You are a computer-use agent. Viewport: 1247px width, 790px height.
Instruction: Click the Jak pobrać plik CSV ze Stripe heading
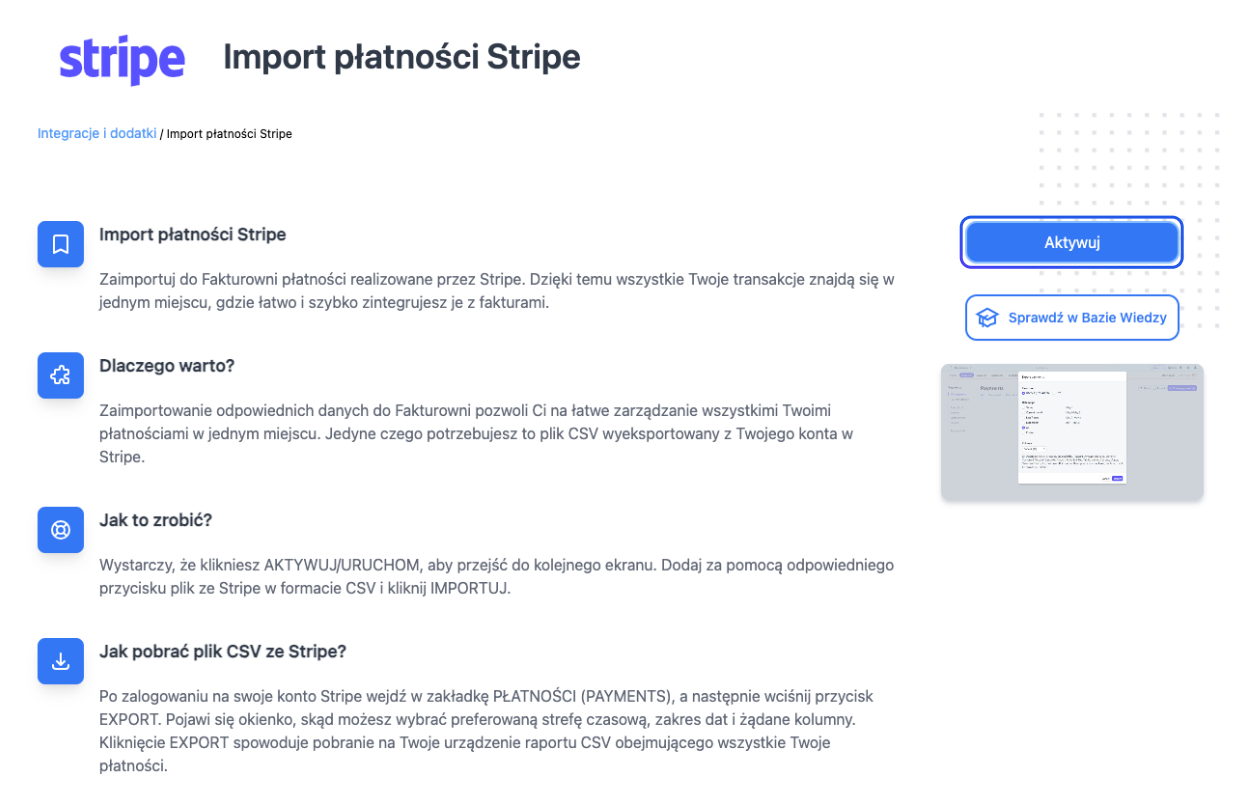pyautogui.click(x=222, y=651)
